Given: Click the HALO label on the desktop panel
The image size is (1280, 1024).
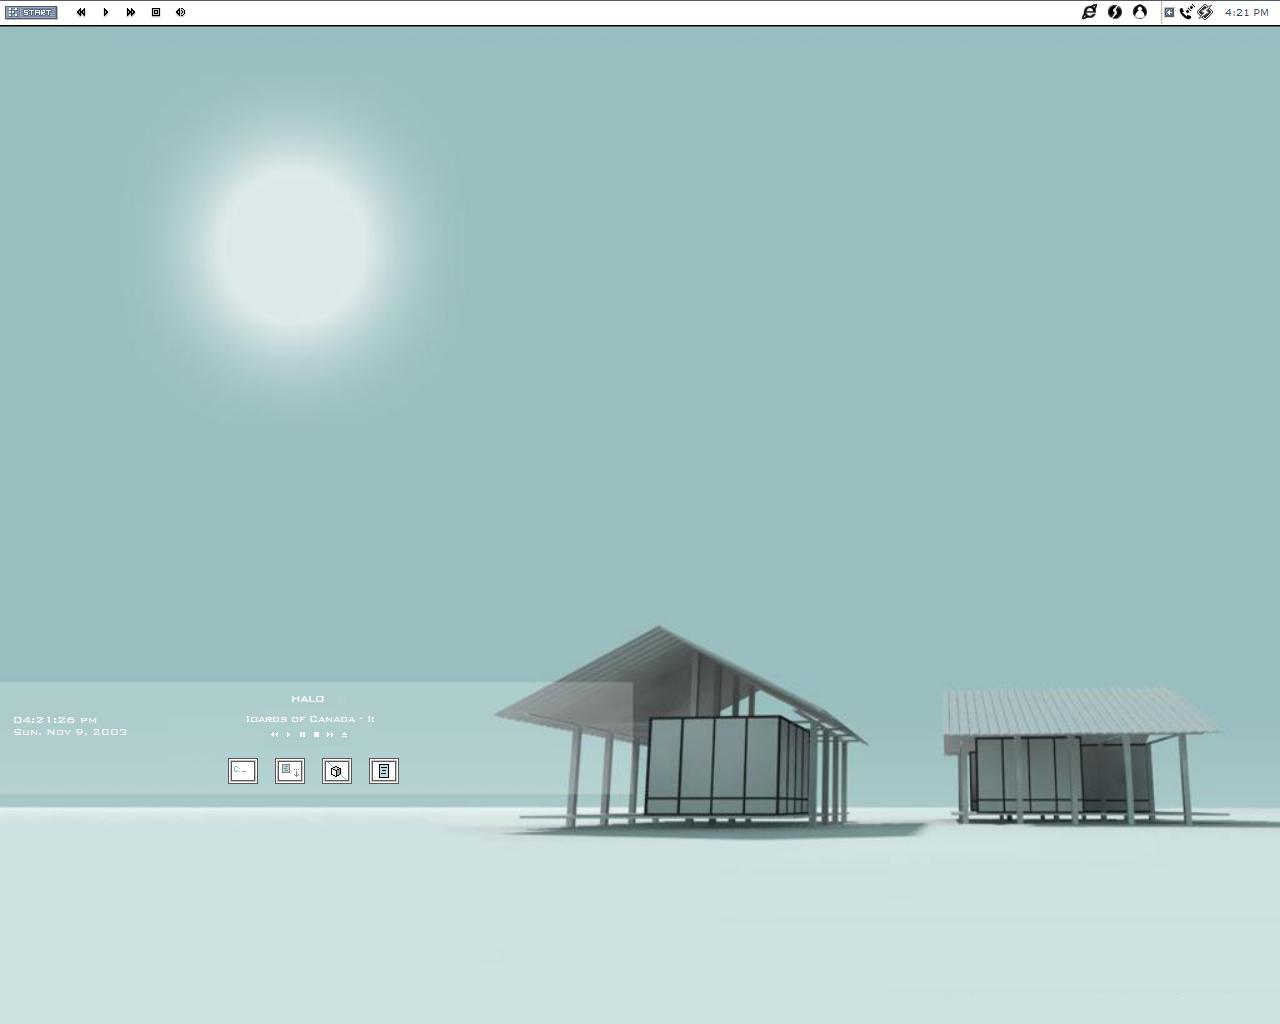Looking at the screenshot, I should point(308,699).
